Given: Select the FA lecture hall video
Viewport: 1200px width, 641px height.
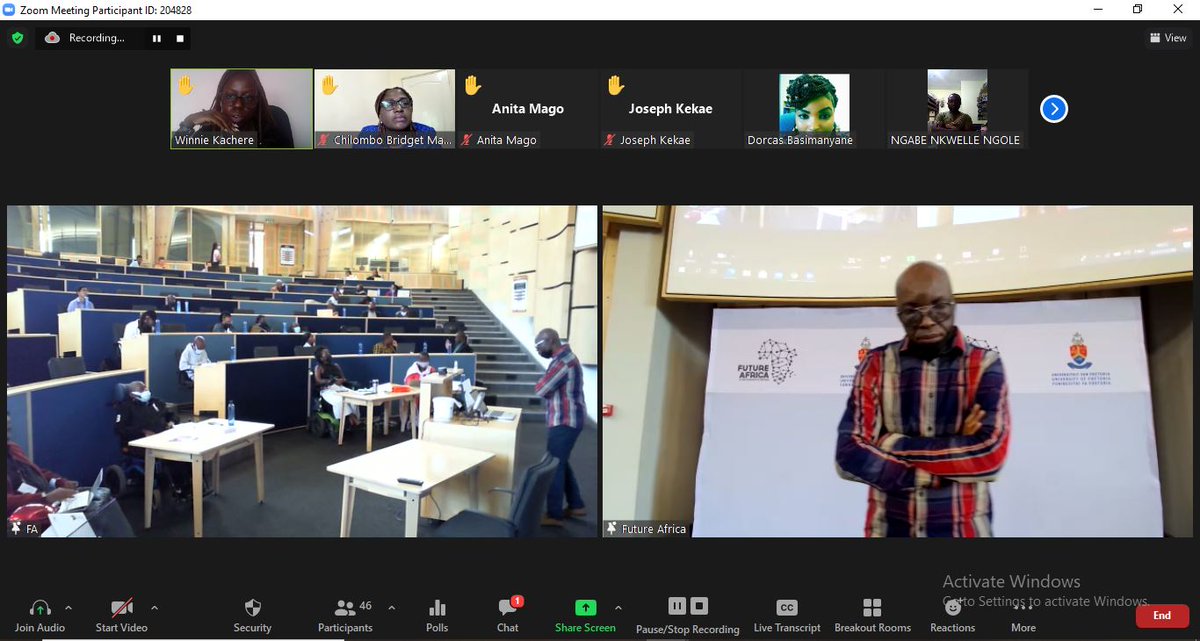Looking at the screenshot, I should point(302,371).
